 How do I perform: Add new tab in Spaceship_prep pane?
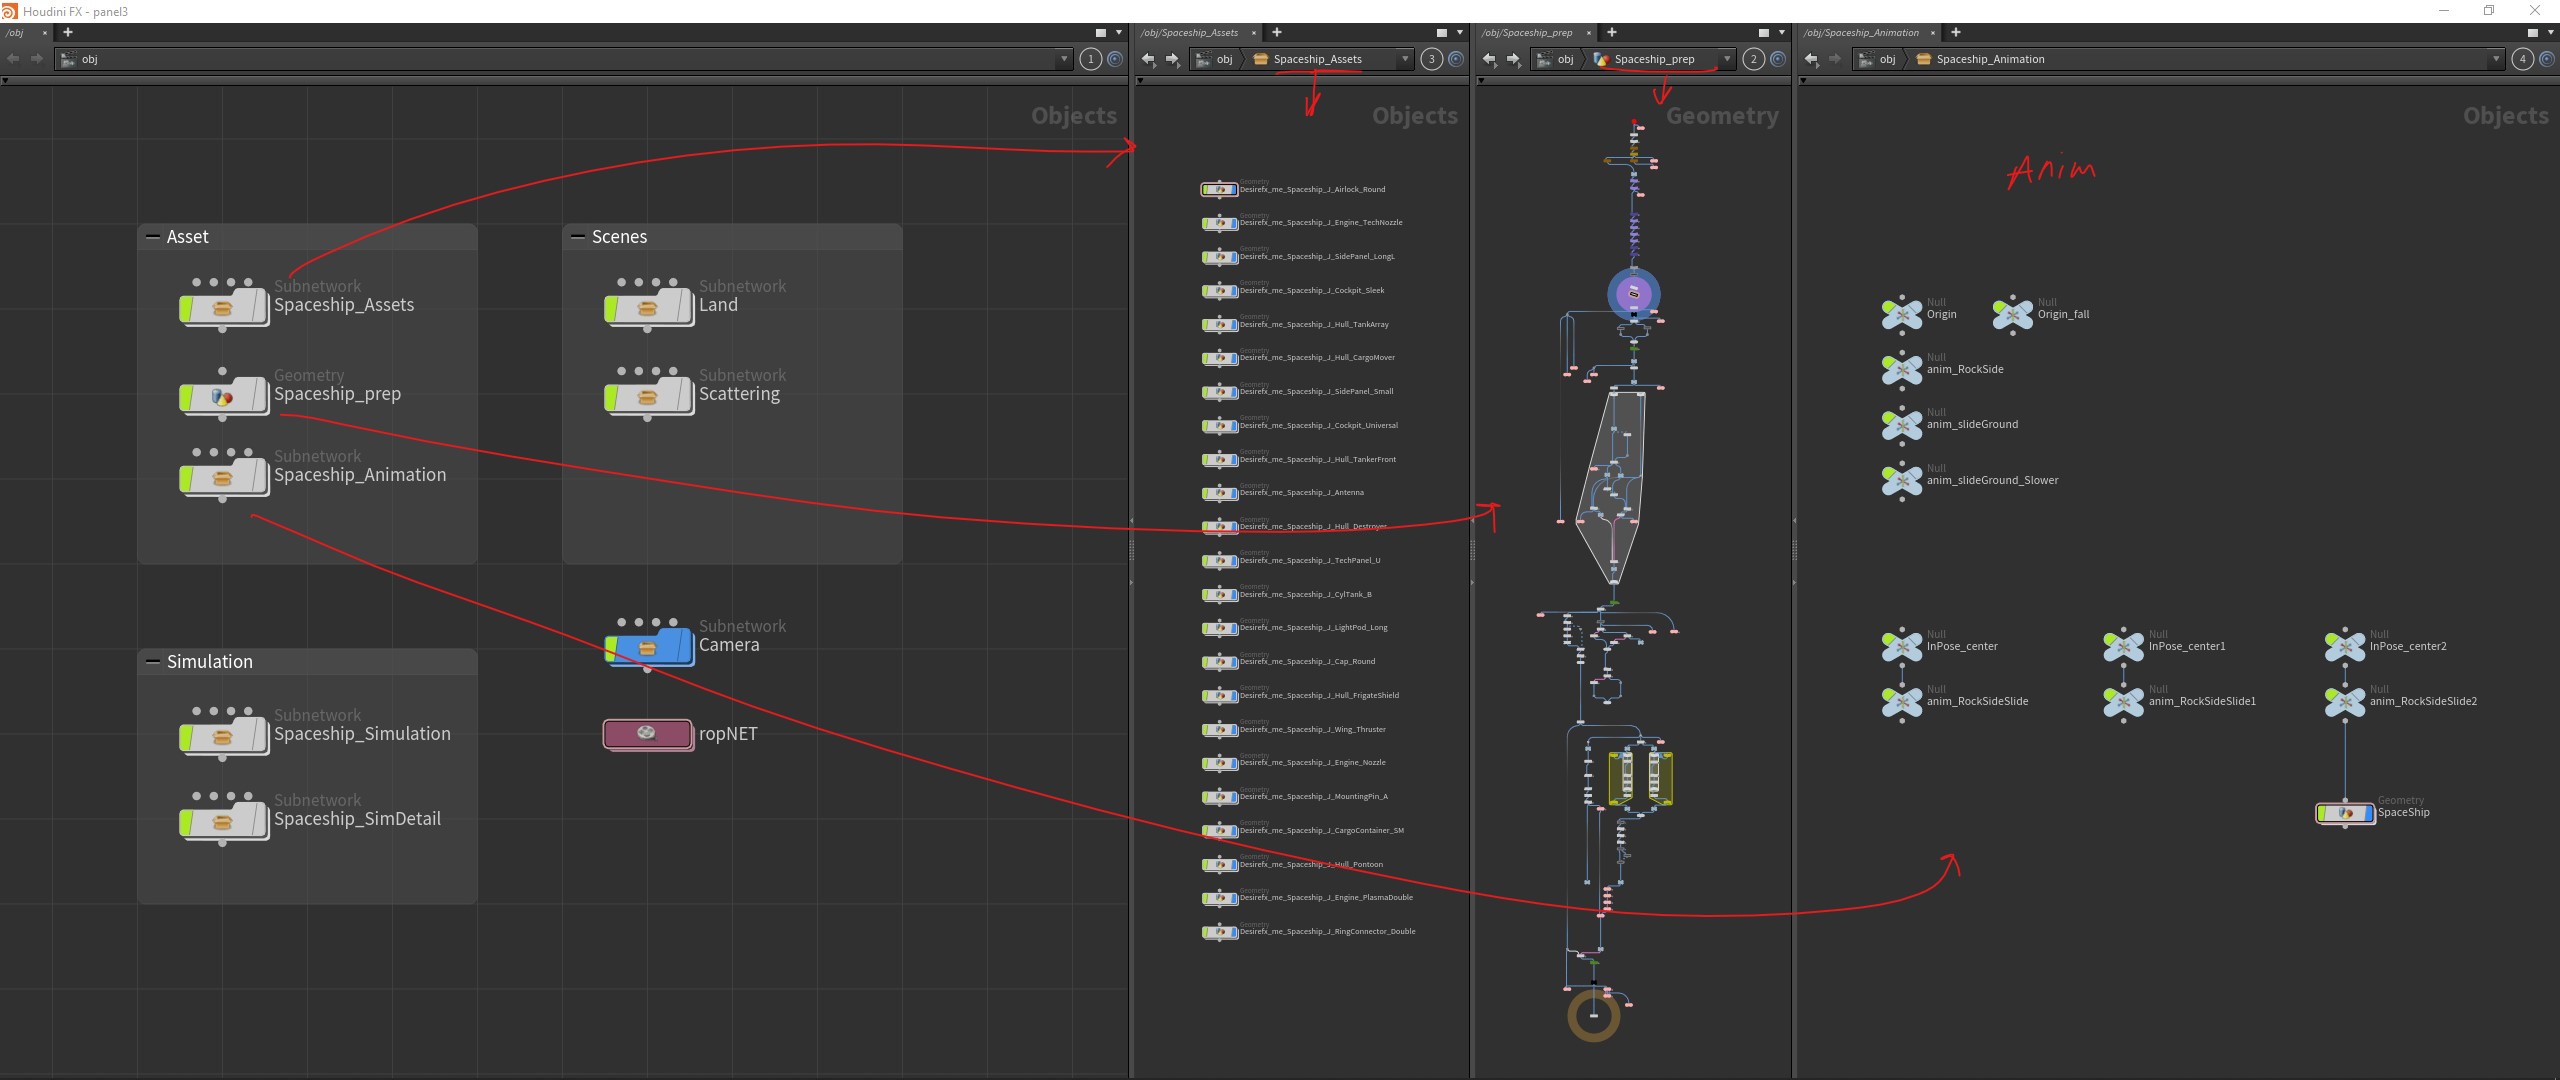[x=1612, y=33]
